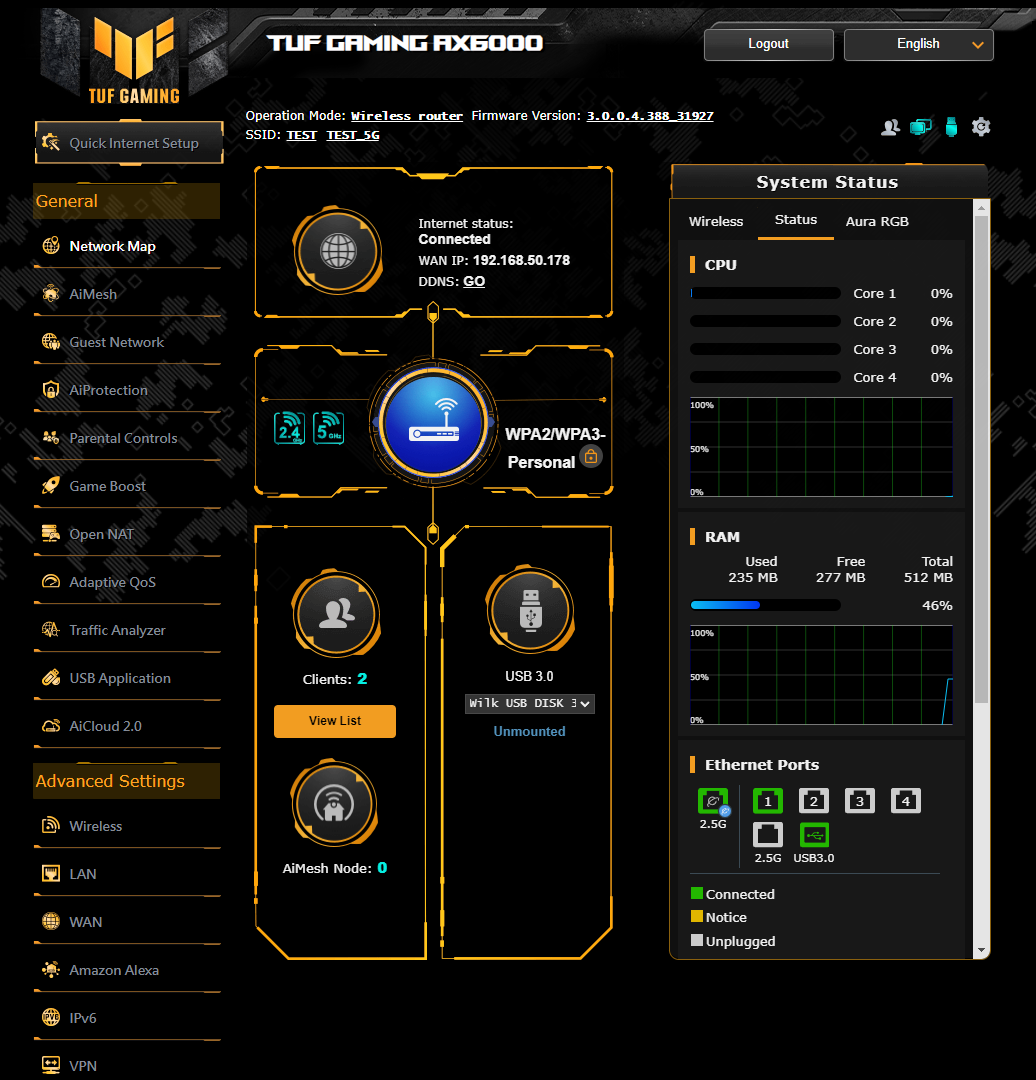Open Parental Controls
The image size is (1036, 1080).
[127, 438]
